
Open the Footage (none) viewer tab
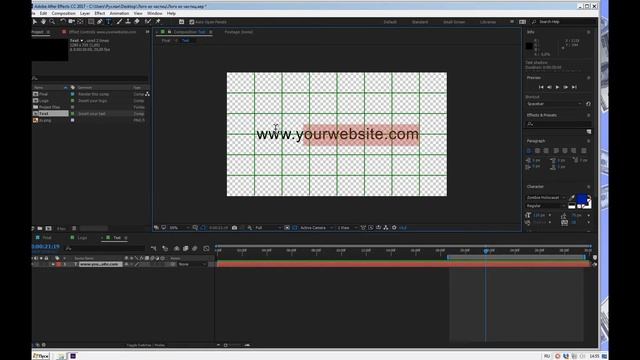click(238, 32)
